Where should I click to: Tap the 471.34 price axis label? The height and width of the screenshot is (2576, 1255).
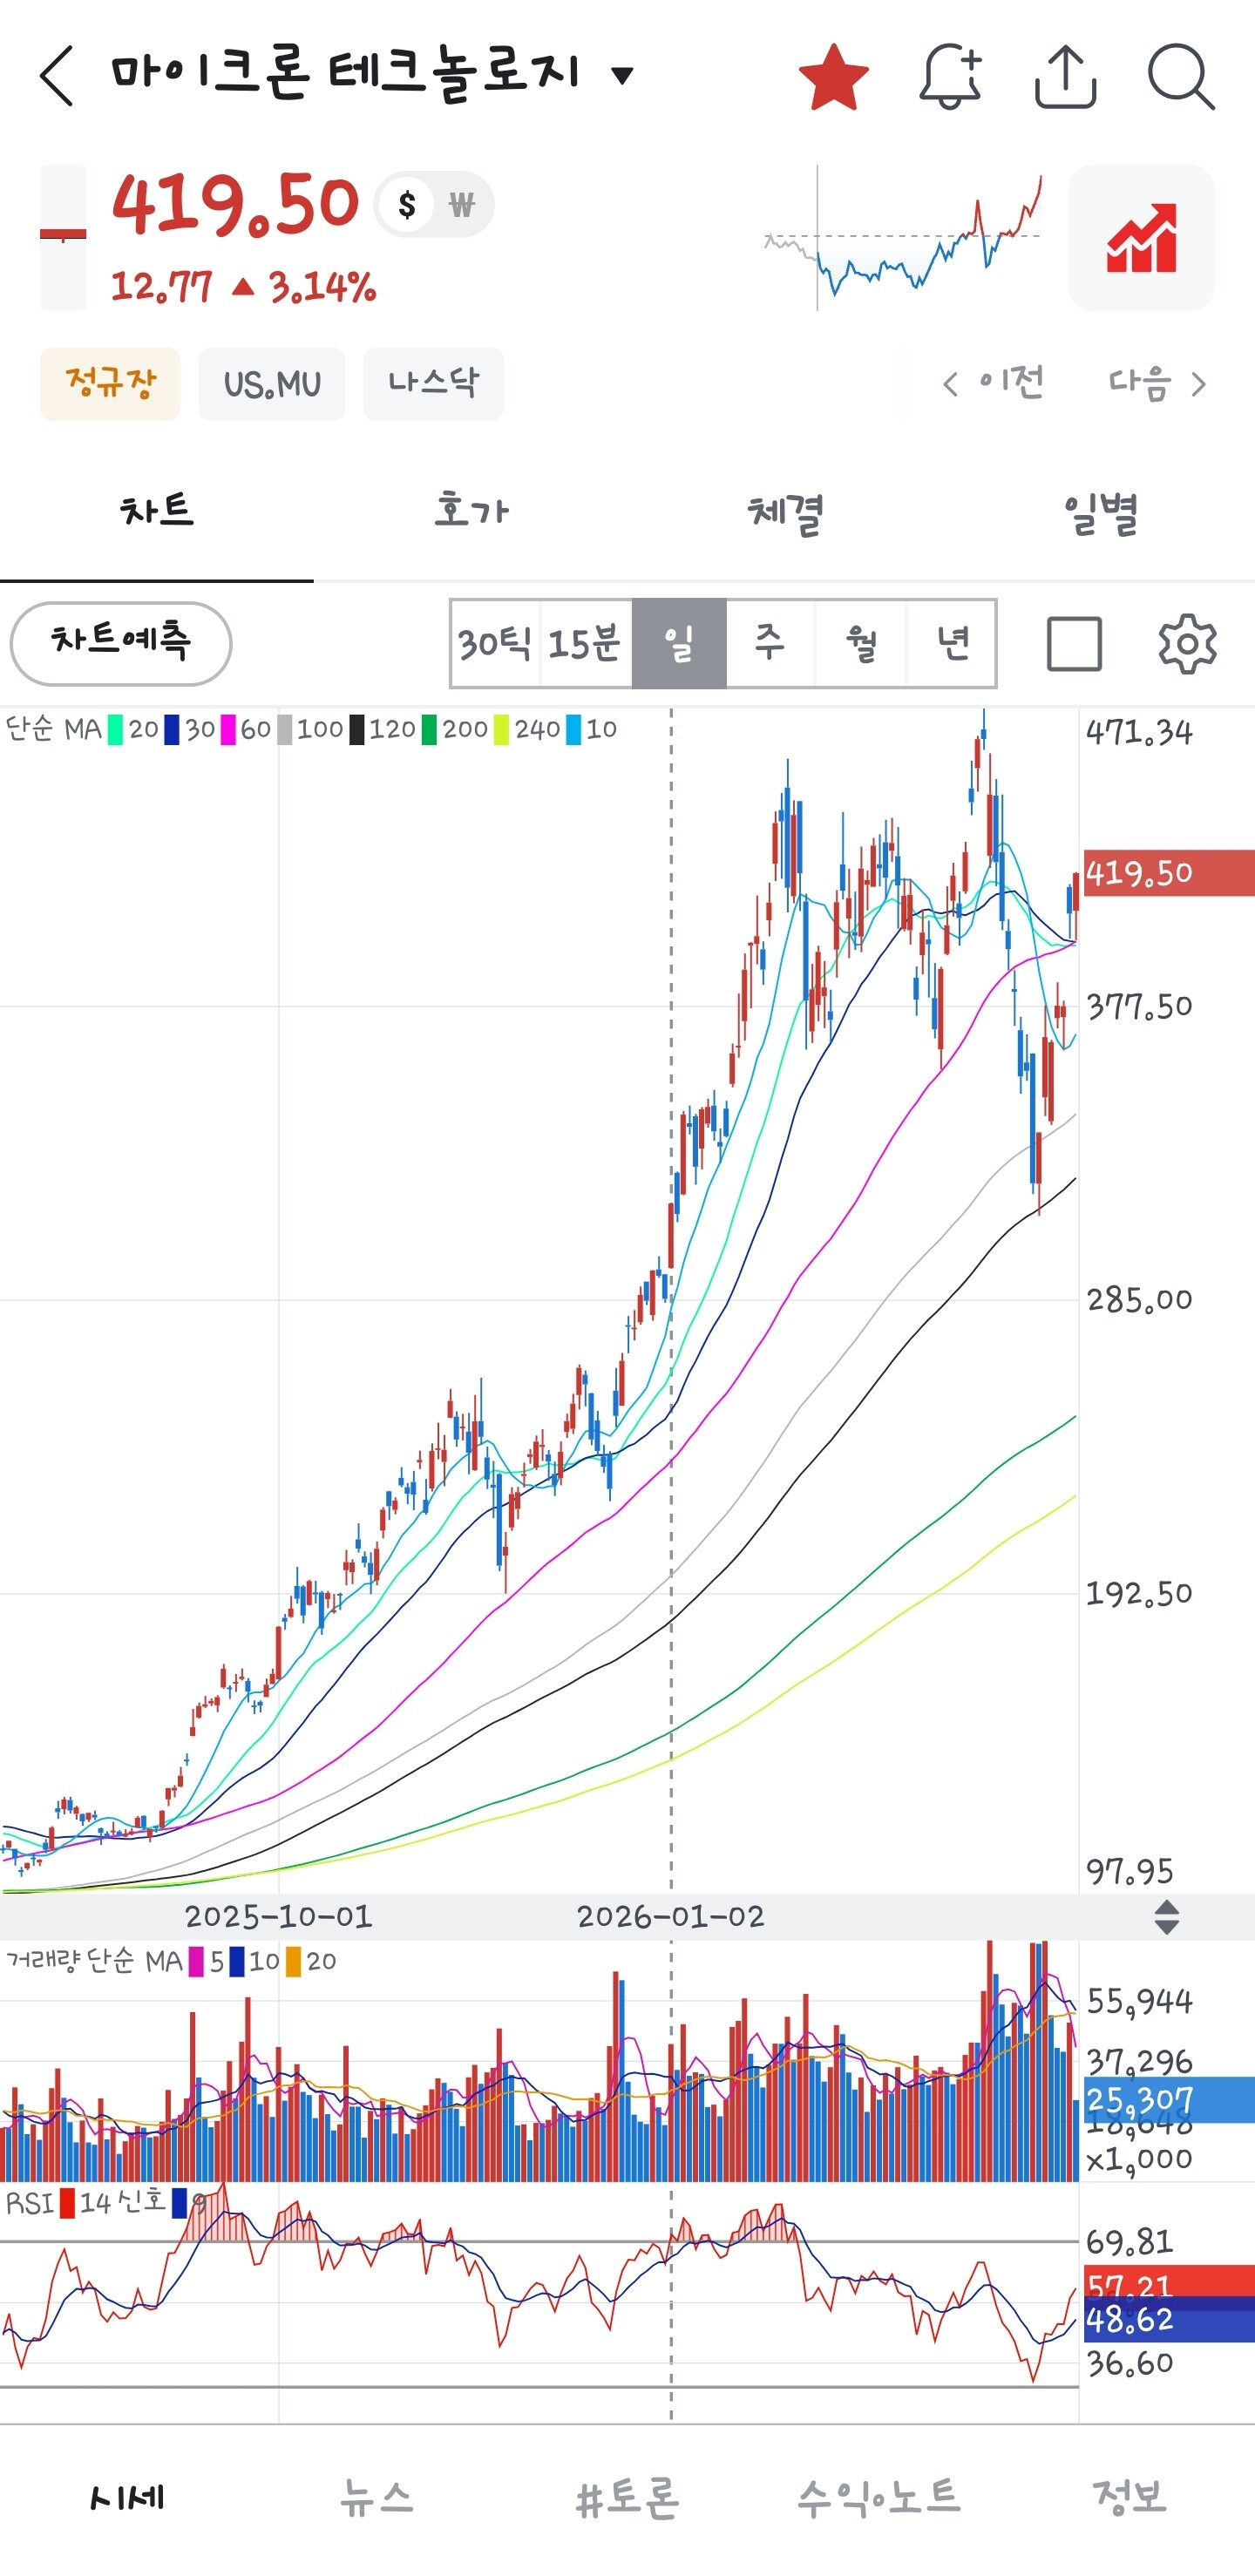1140,733
